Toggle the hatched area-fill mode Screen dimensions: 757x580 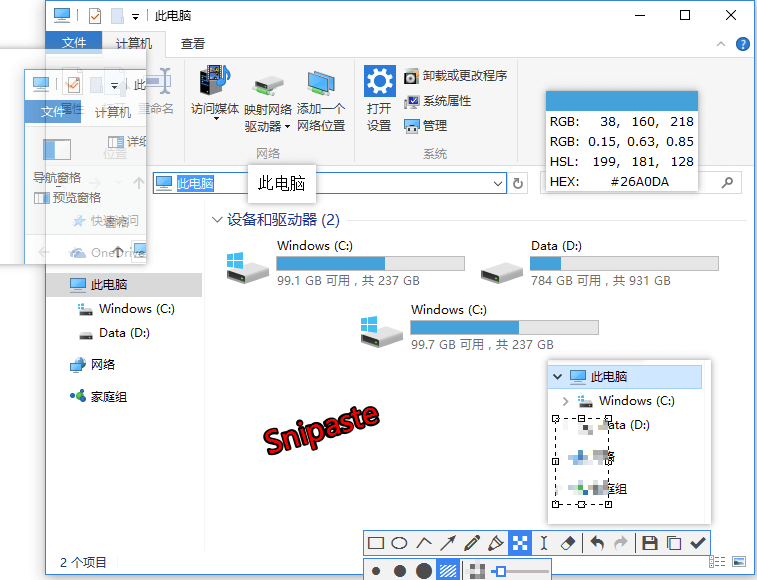[x=448, y=571]
